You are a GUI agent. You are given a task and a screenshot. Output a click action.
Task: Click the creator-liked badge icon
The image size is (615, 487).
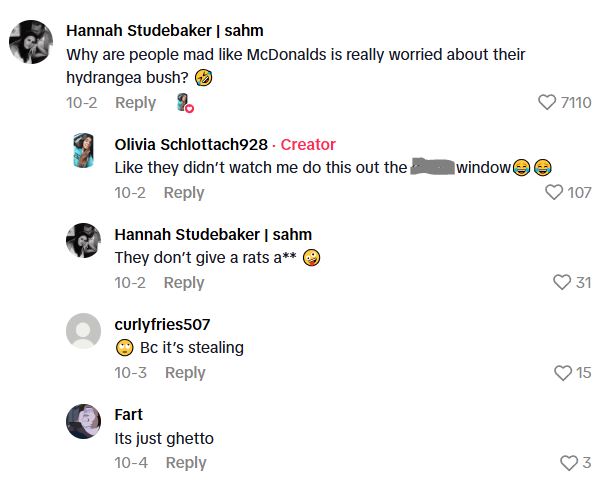tap(184, 103)
